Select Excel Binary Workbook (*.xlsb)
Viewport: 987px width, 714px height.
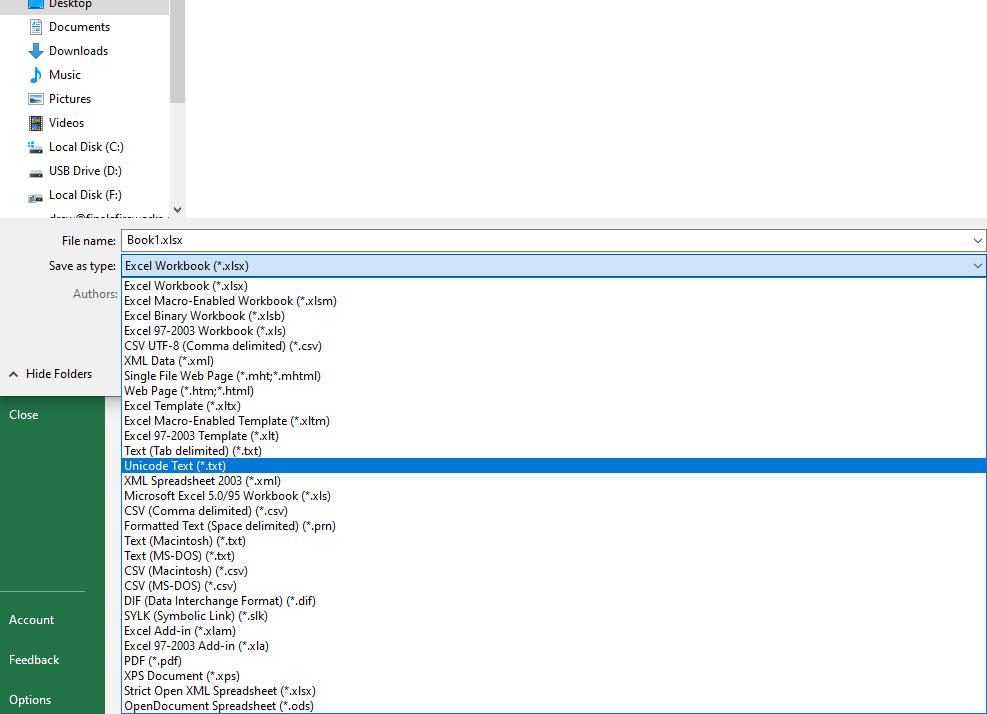(x=553, y=316)
